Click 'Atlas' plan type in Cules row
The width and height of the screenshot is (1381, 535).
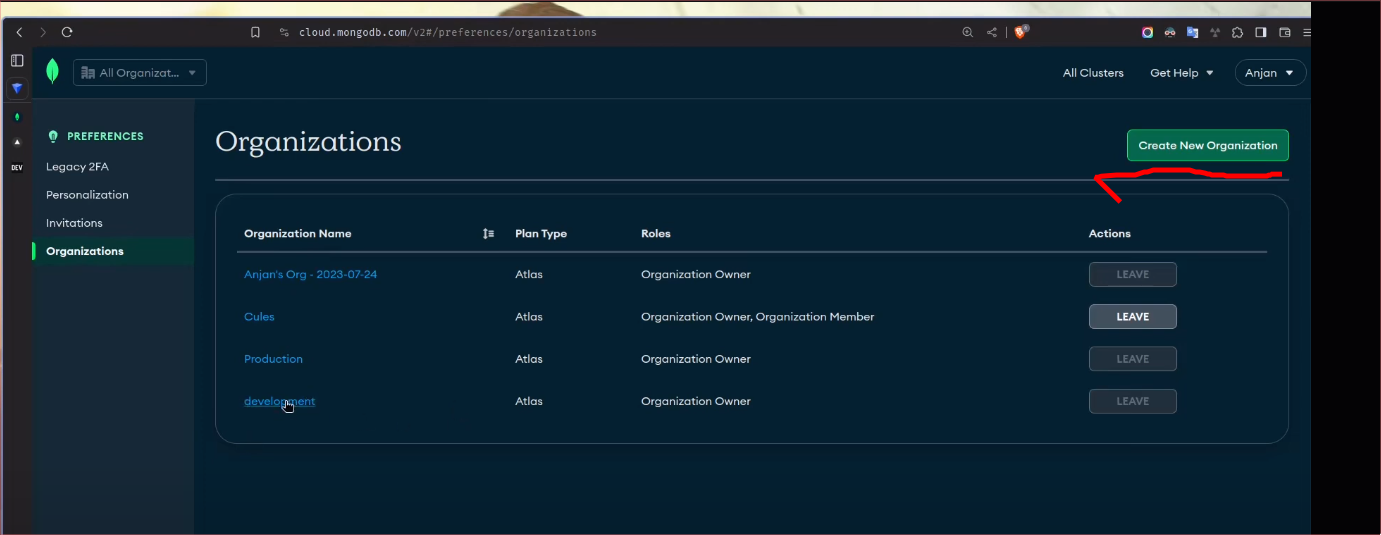[x=529, y=317]
